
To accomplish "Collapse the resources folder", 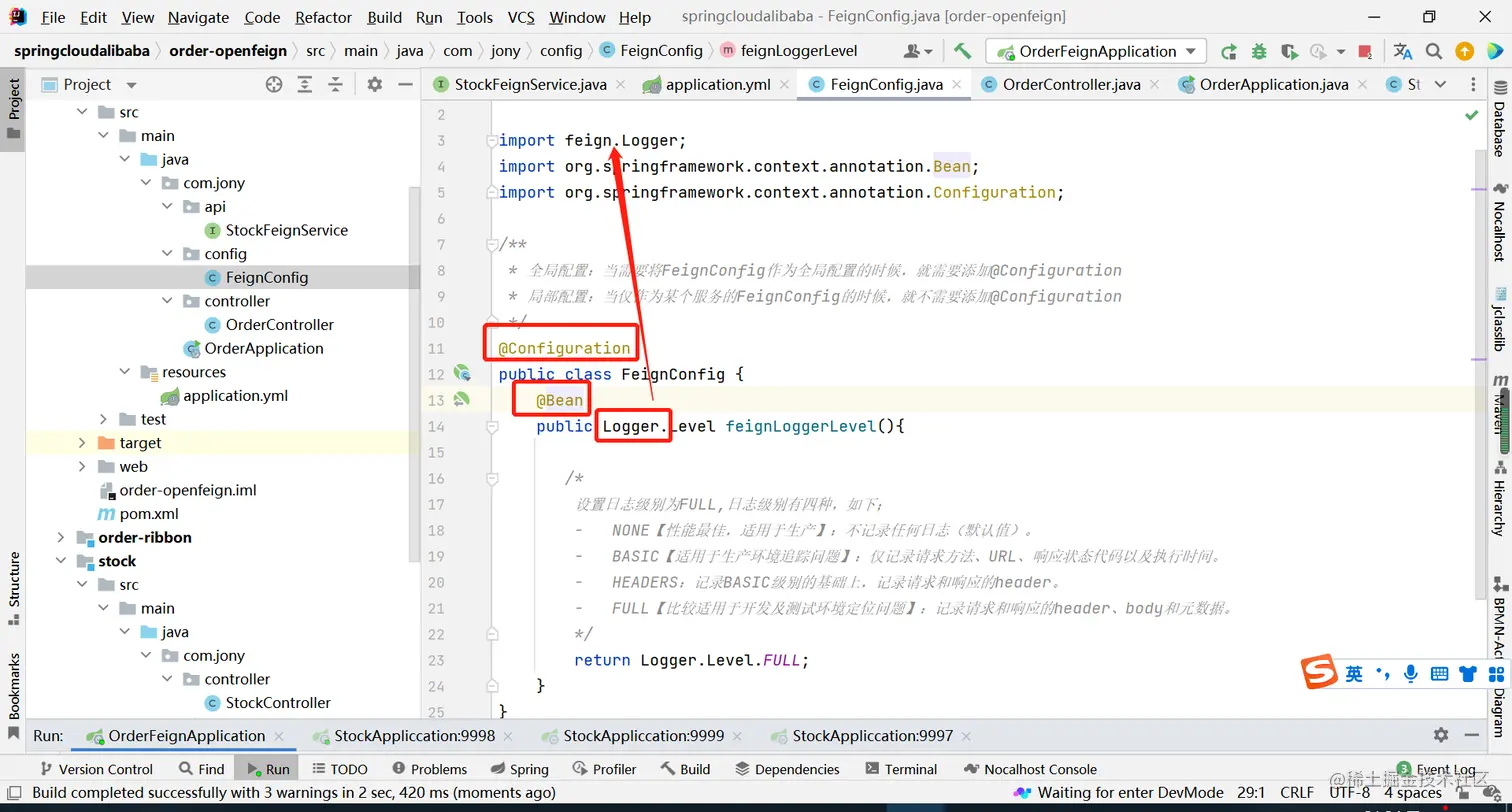I will click(x=124, y=372).
